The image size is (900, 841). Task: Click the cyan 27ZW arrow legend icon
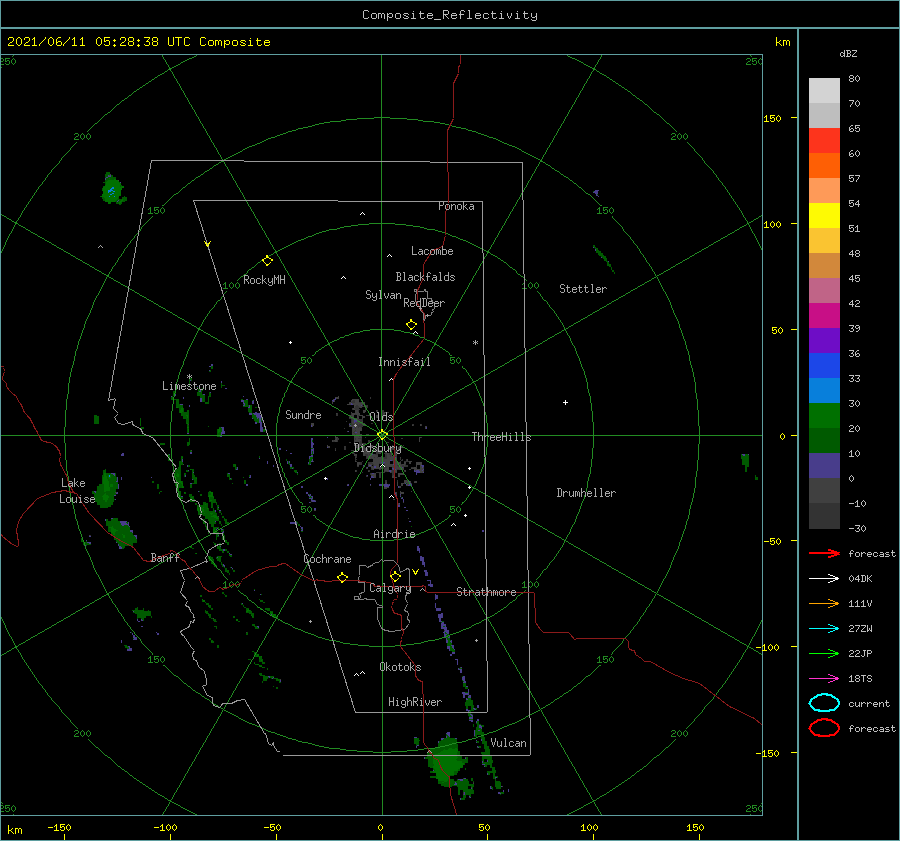824,629
